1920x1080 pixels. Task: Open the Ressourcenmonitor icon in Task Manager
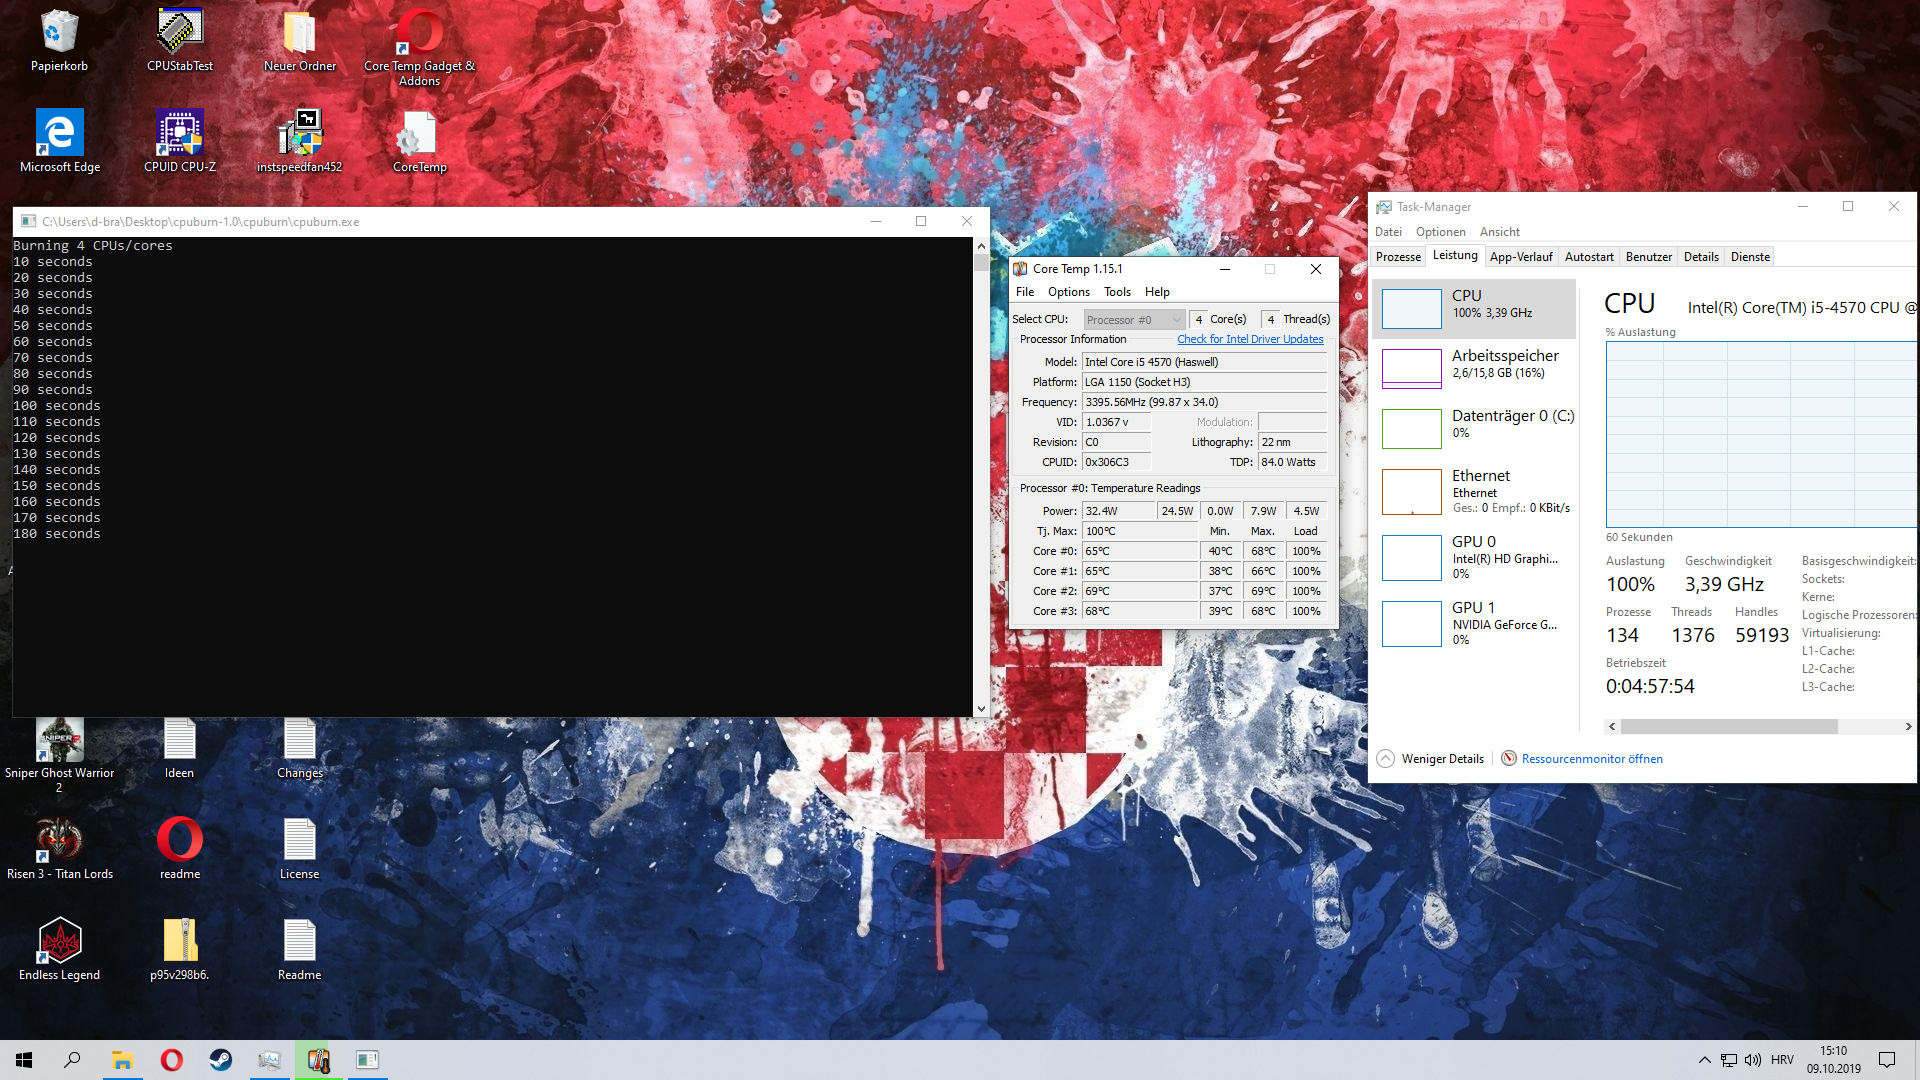click(1509, 759)
